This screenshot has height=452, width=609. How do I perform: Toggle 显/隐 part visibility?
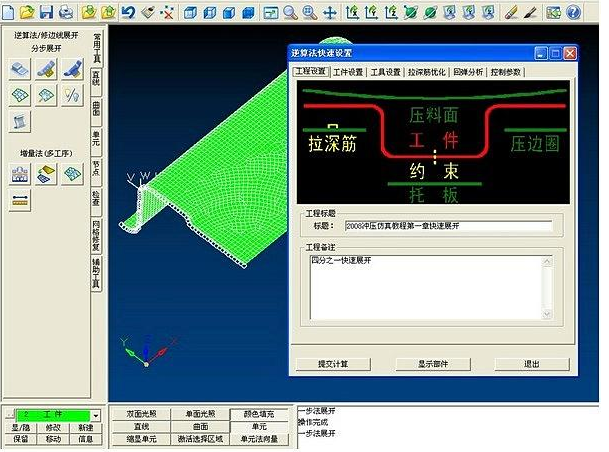pos(21,427)
